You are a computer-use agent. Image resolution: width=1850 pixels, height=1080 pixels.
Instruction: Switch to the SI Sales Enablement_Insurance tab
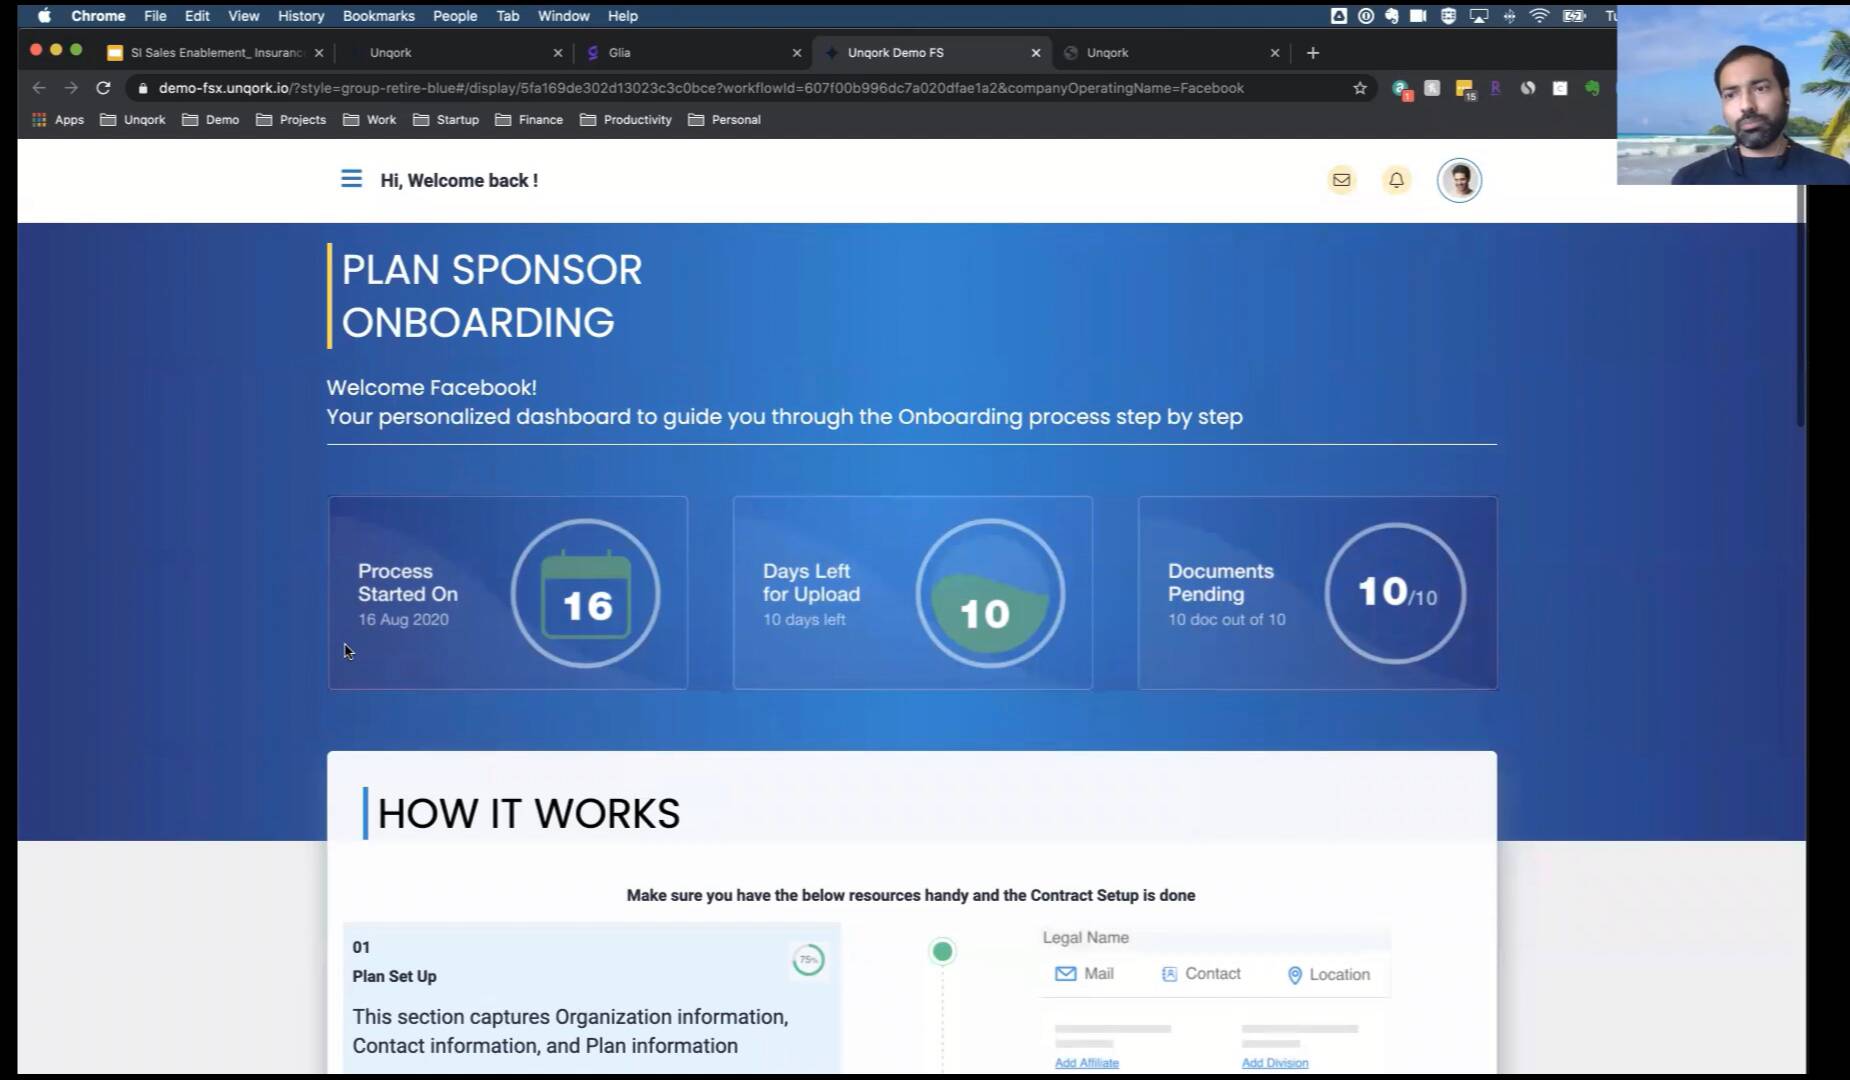(215, 52)
